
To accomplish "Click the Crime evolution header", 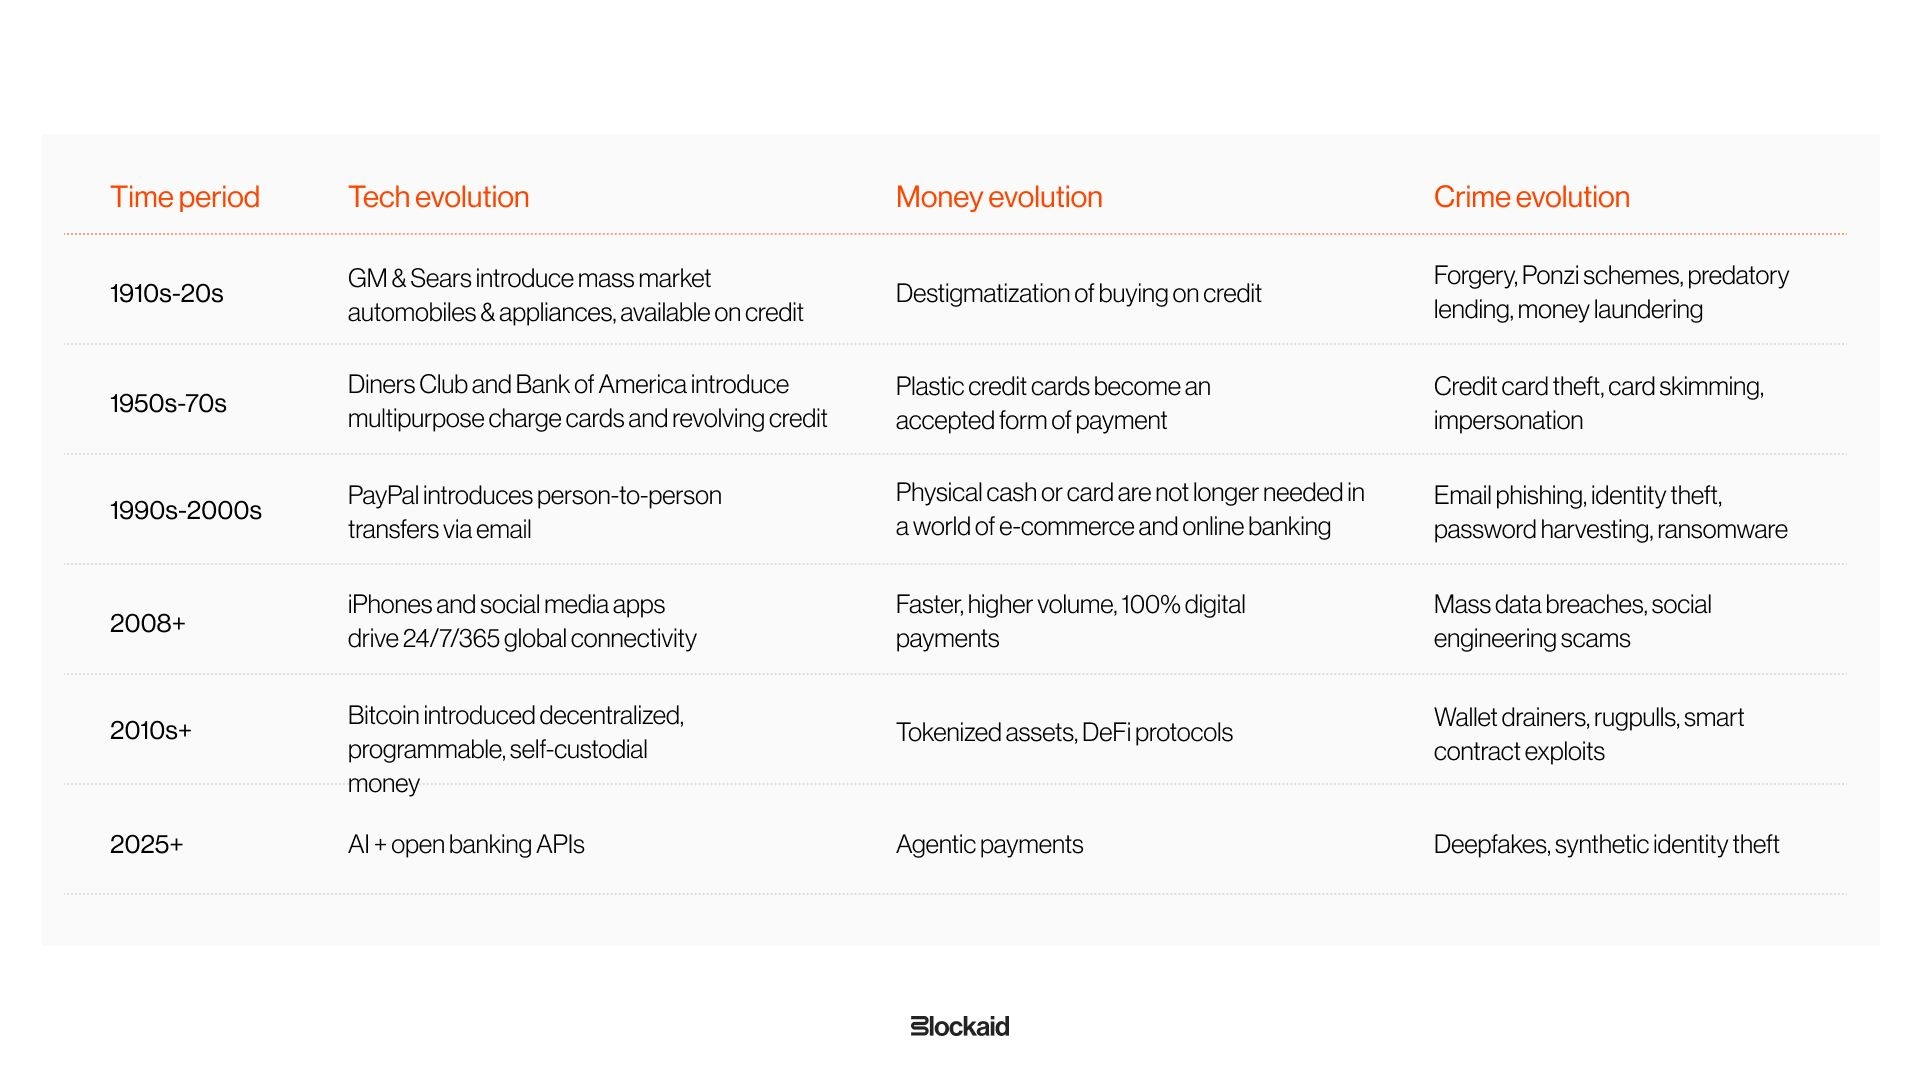I will [1531, 197].
